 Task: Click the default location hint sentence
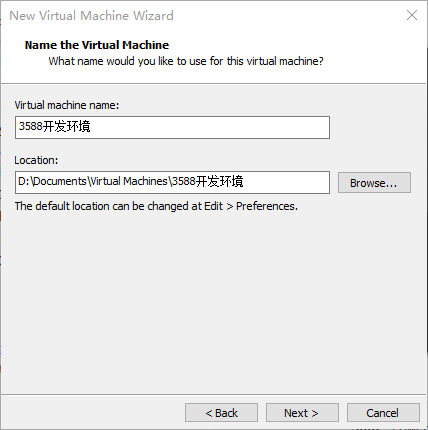[156, 206]
